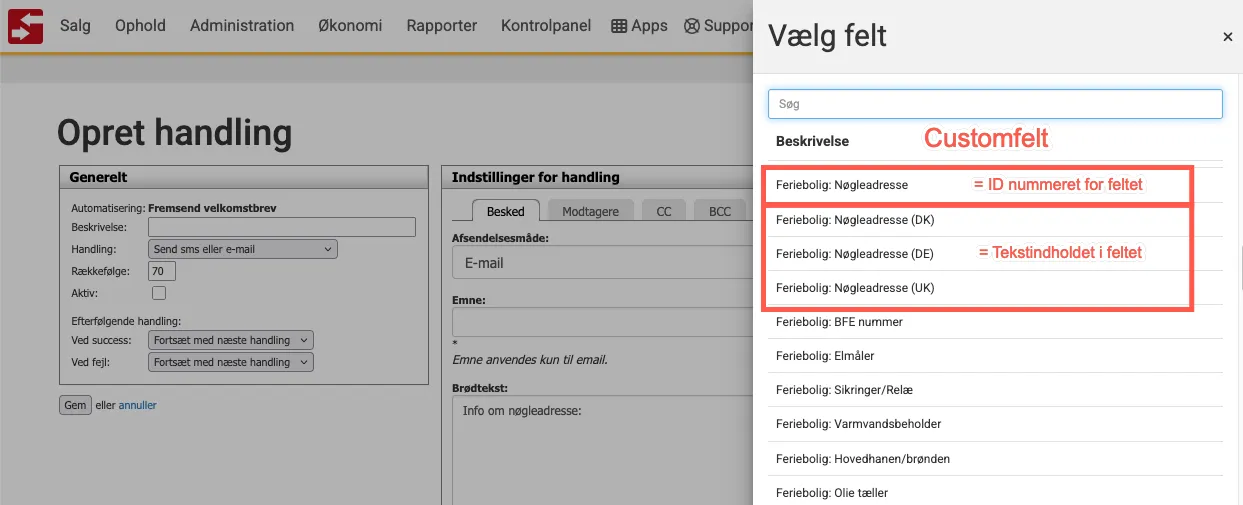This screenshot has width=1243, height=505.
Task: Click the Beskrivelse text input
Action: point(280,228)
